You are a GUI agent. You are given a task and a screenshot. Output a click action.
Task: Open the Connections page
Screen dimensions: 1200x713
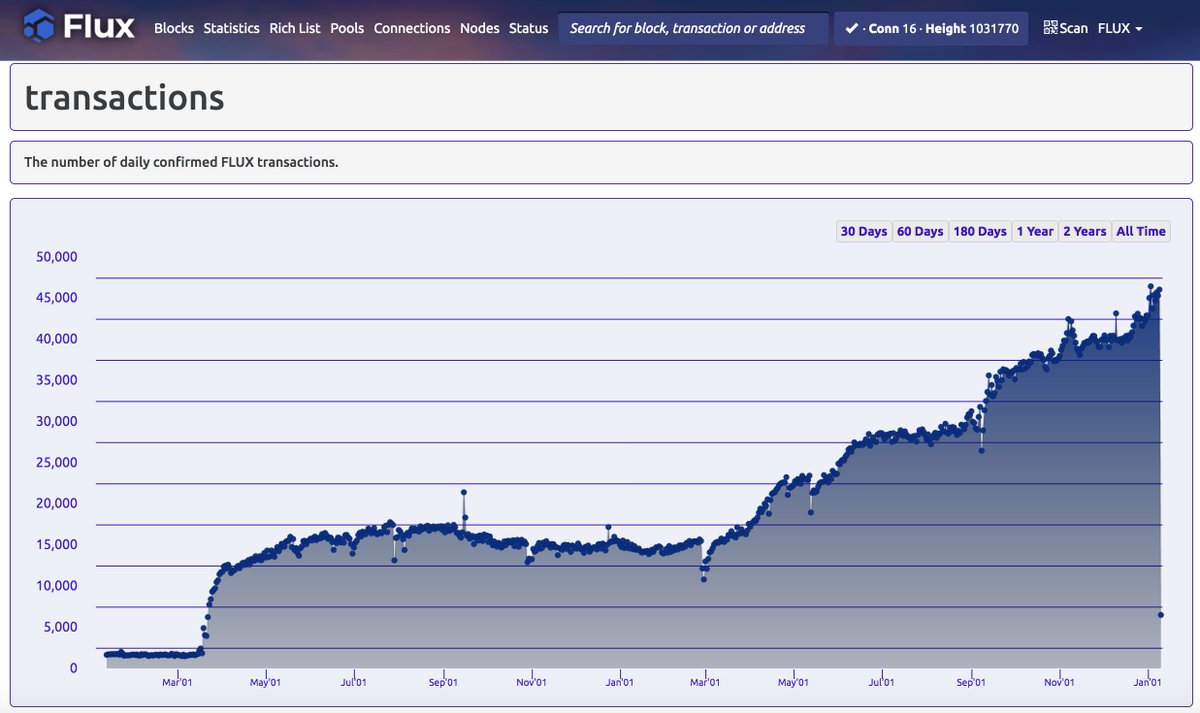tap(412, 28)
